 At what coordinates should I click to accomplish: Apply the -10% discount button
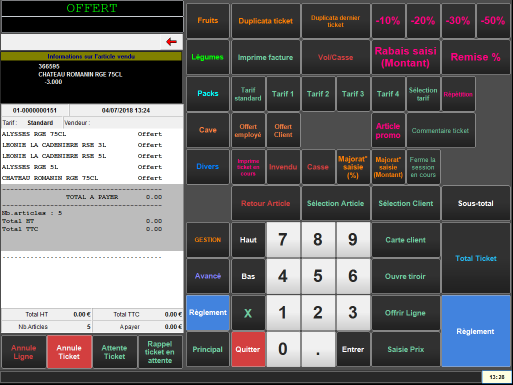tap(388, 21)
